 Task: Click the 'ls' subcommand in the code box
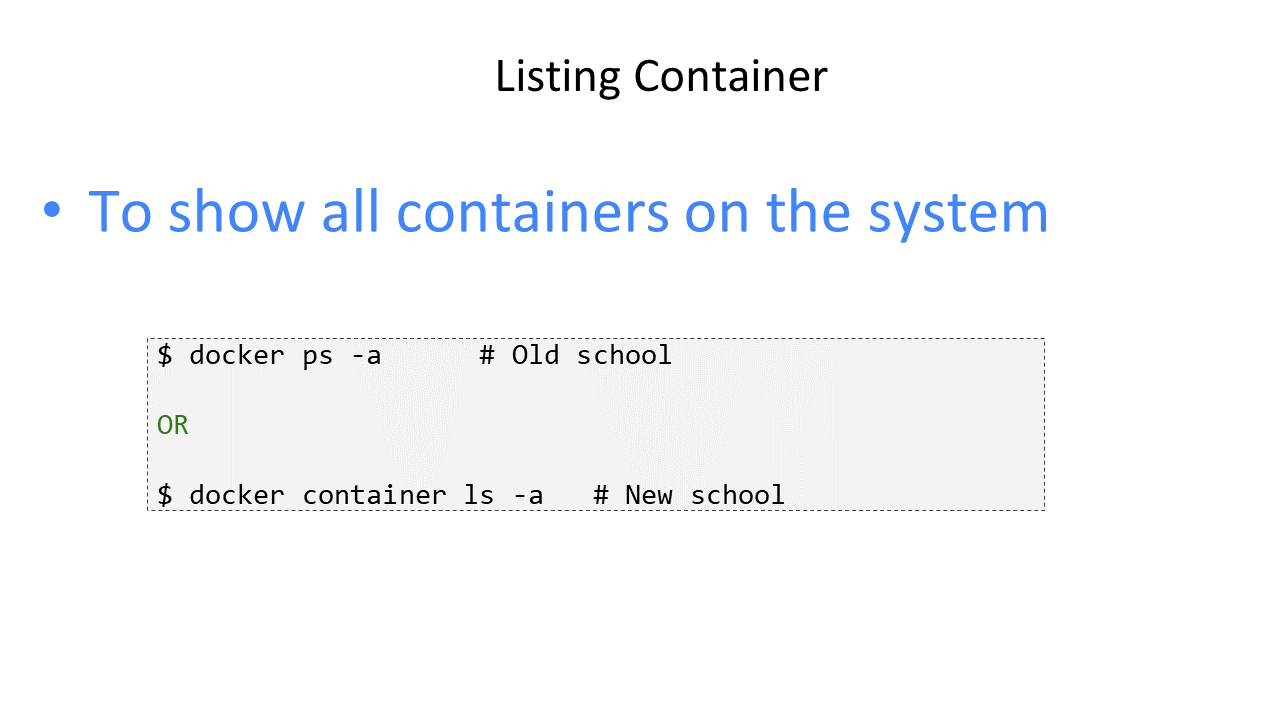click(x=479, y=495)
